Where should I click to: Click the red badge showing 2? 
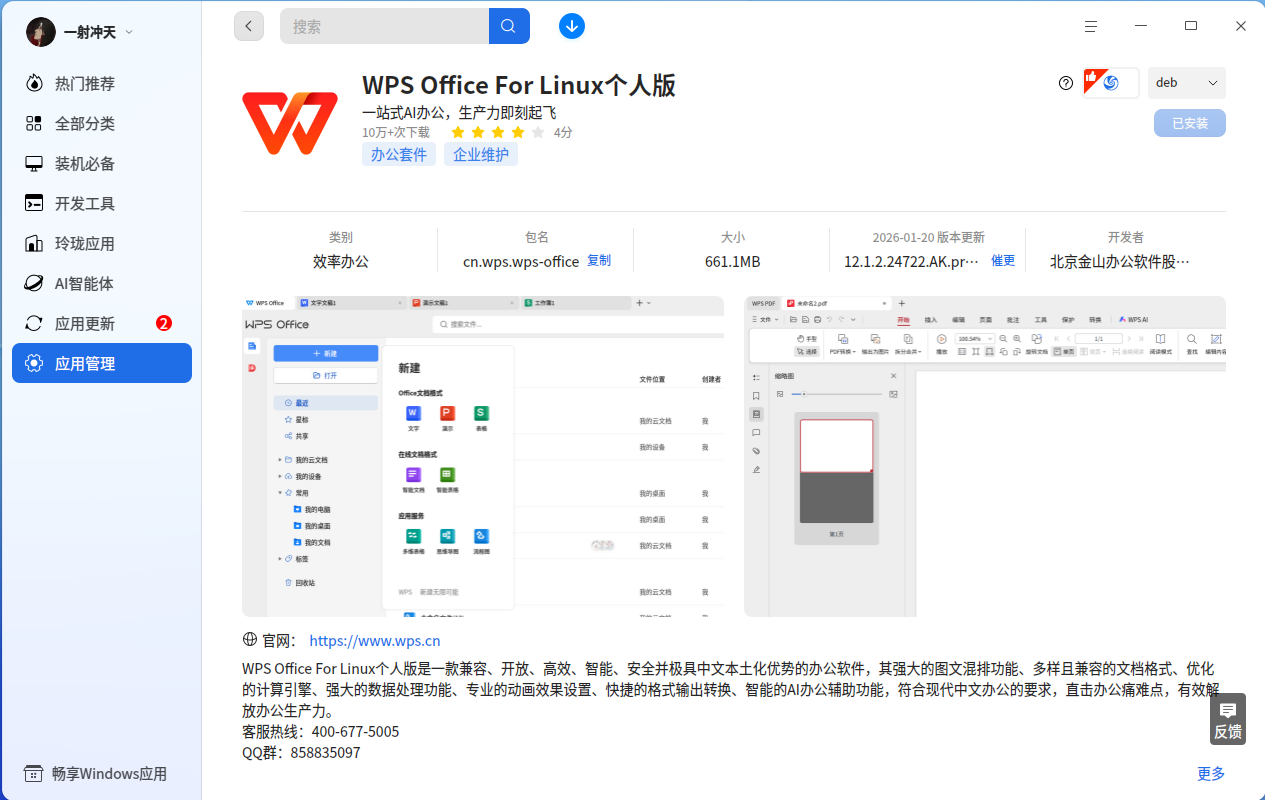pyautogui.click(x=164, y=323)
